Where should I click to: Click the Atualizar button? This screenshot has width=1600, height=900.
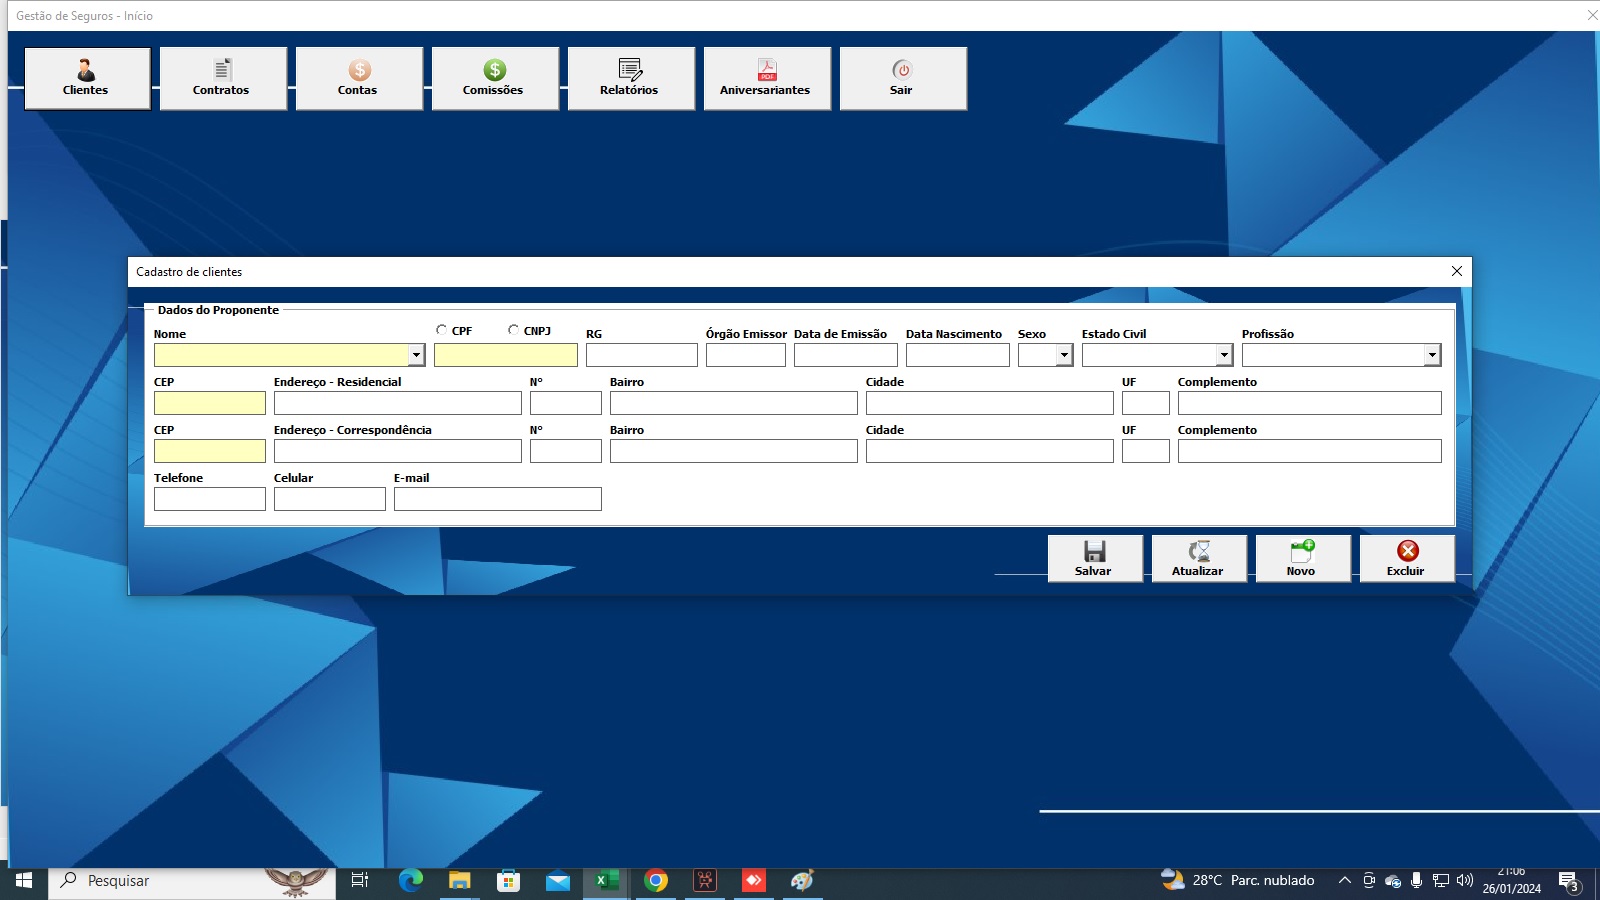(x=1199, y=558)
